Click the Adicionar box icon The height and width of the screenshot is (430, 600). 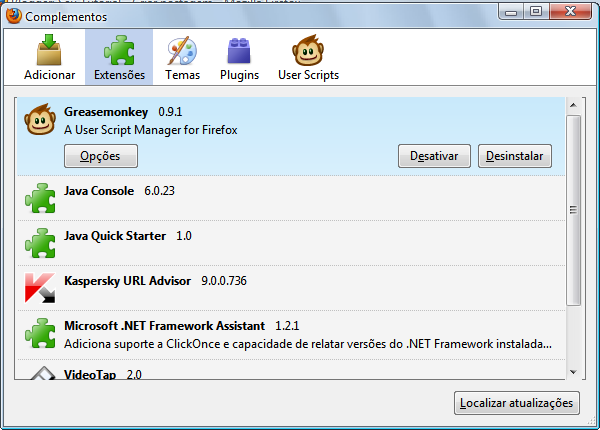tap(49, 50)
